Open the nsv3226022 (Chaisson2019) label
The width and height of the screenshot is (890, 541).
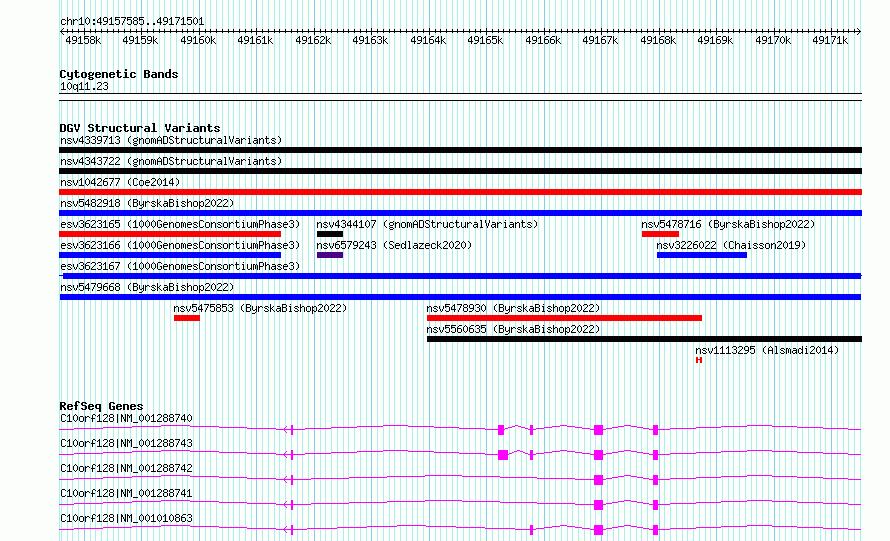[x=731, y=245]
